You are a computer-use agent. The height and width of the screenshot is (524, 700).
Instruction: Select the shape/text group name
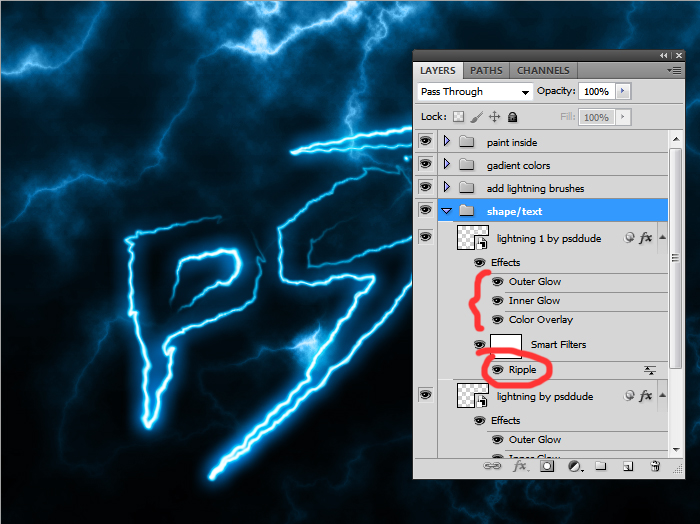(x=514, y=212)
